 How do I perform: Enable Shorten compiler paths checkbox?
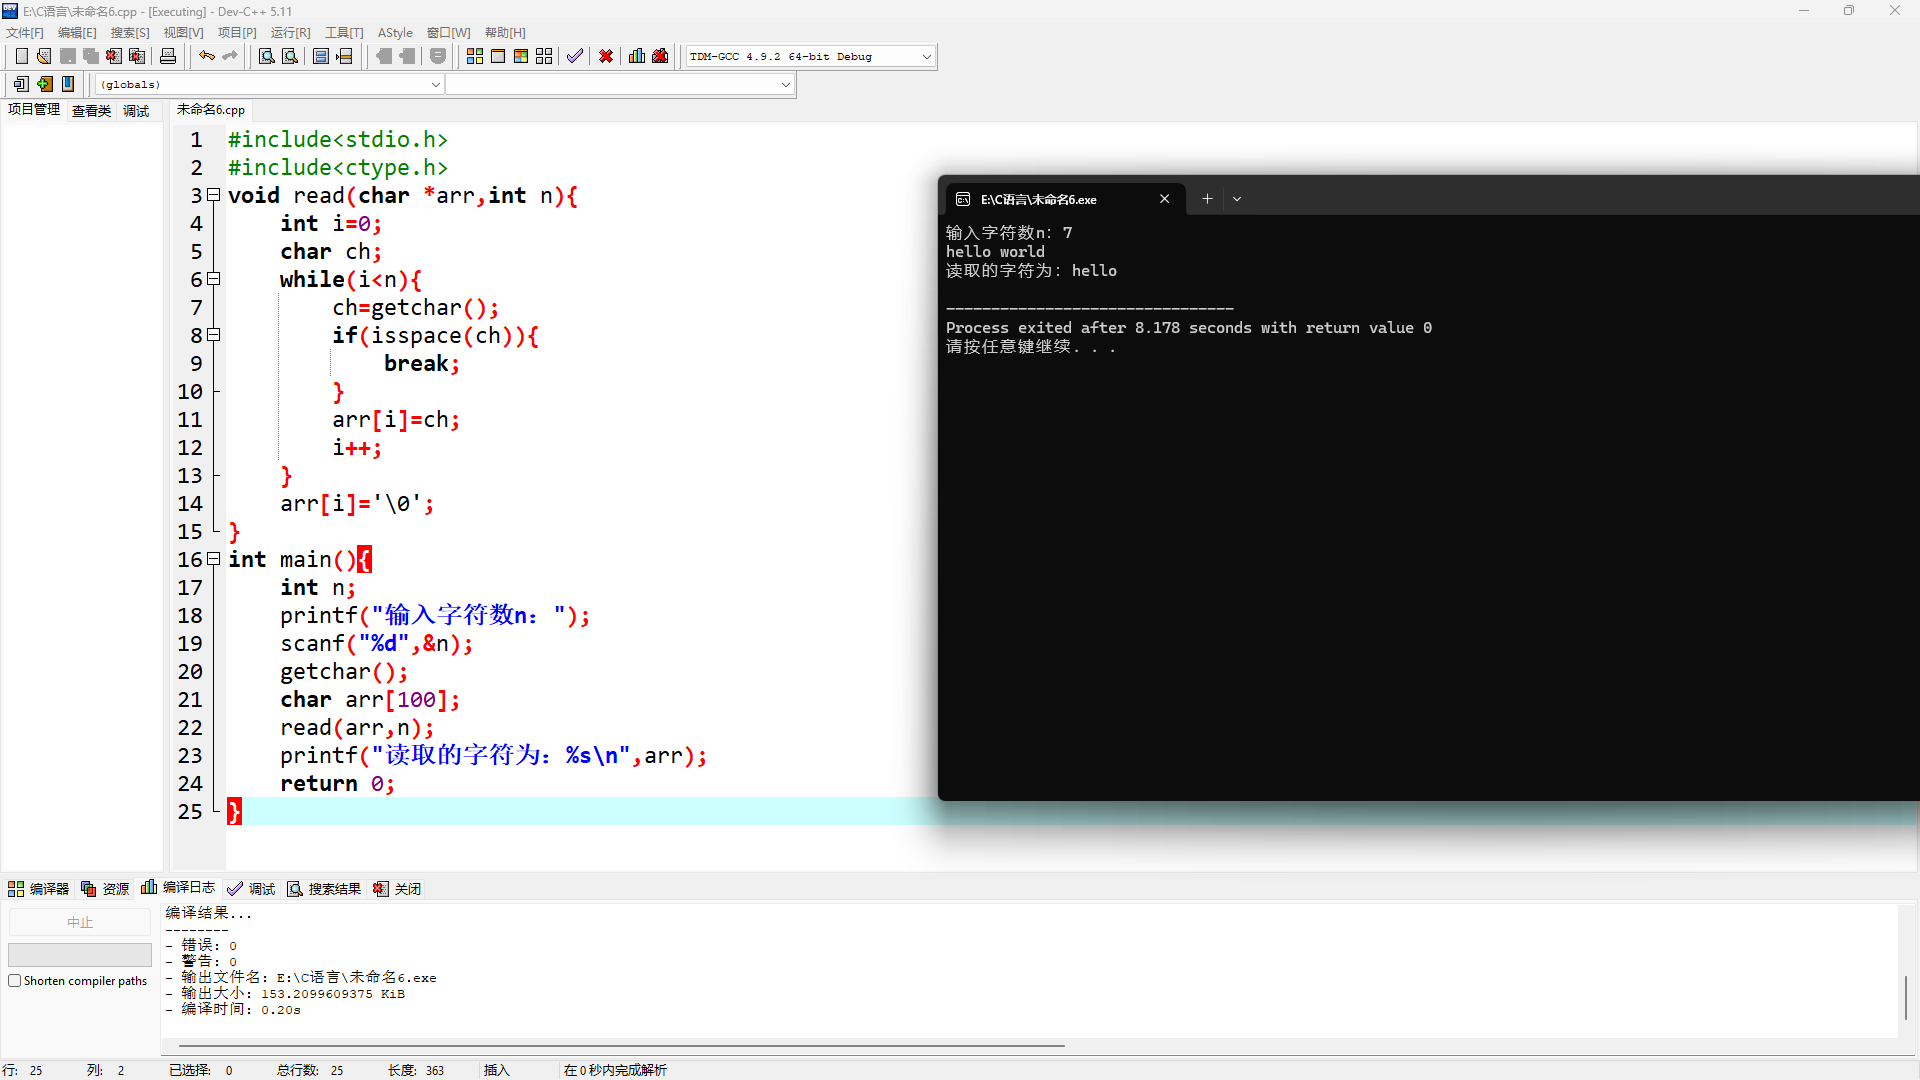click(x=15, y=981)
